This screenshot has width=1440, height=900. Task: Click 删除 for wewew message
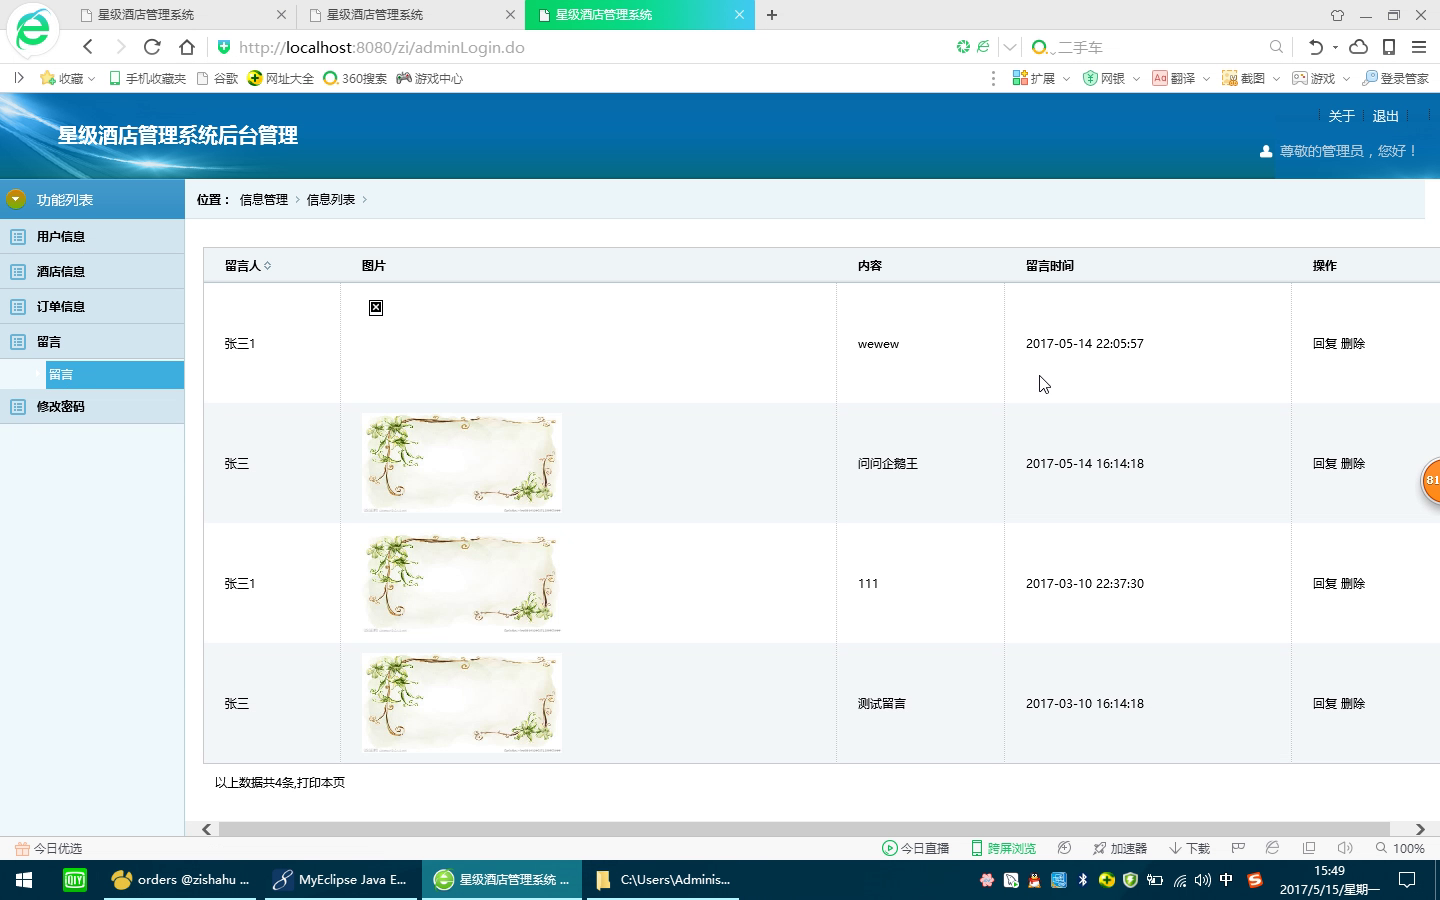pos(1352,344)
